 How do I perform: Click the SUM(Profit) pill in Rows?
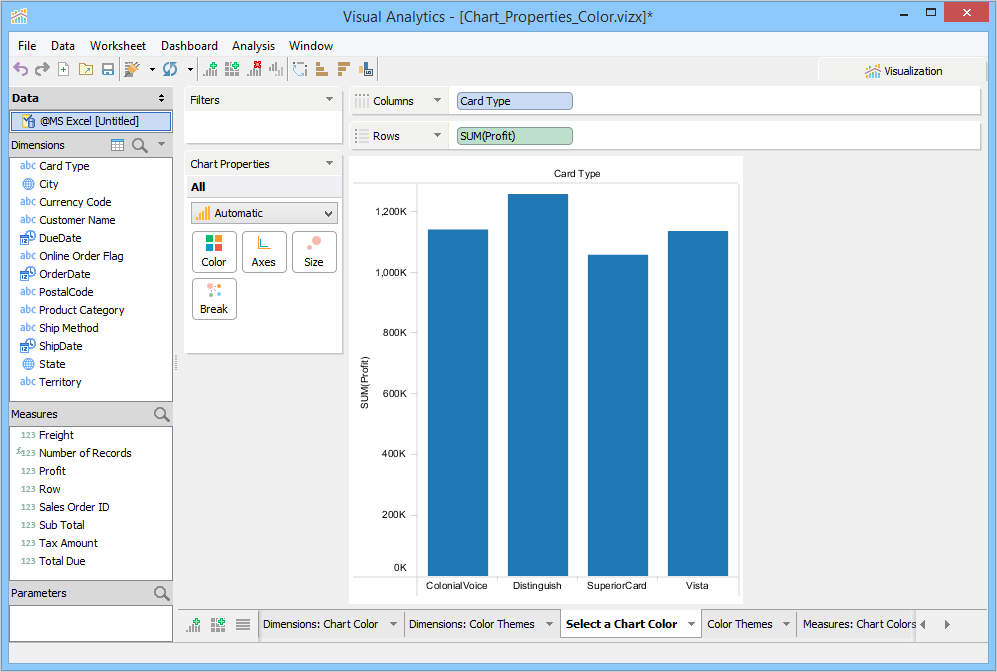515,136
